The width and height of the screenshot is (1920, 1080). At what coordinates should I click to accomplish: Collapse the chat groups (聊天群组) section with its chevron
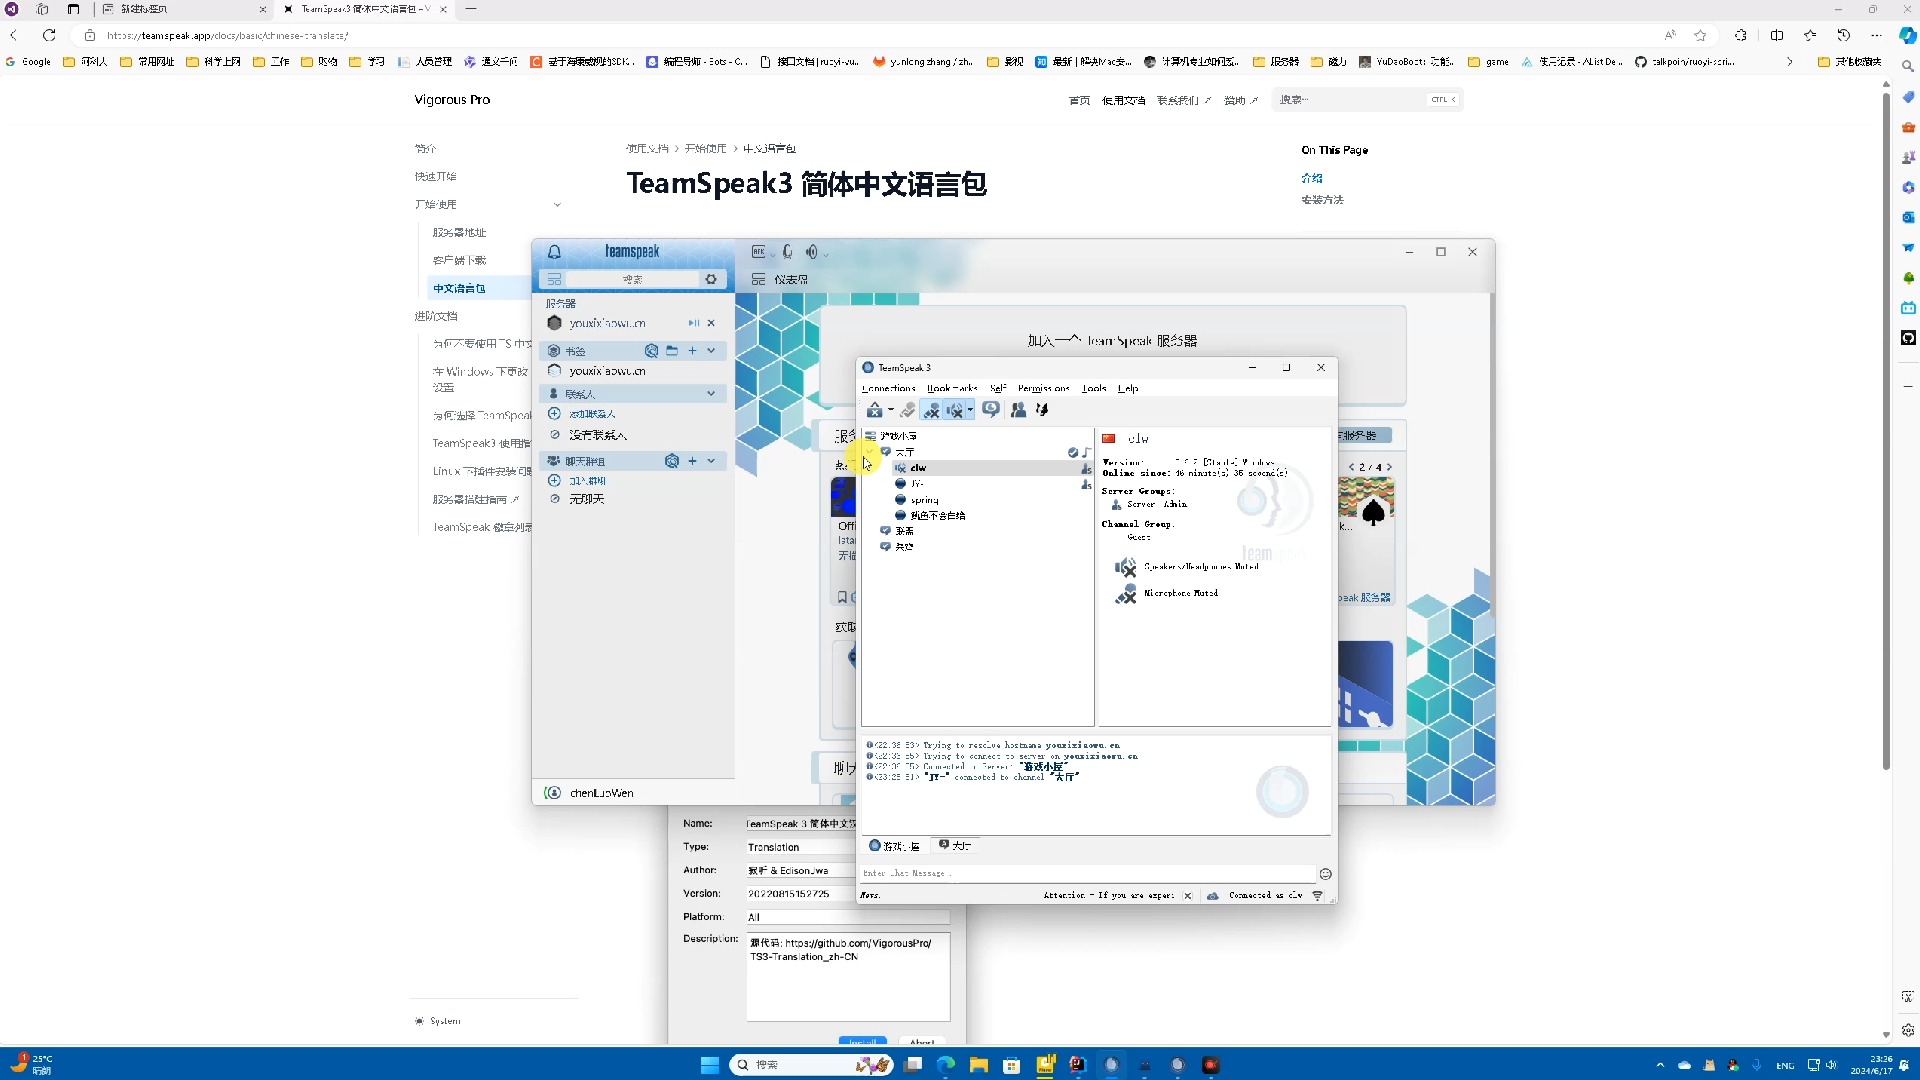pos(711,461)
